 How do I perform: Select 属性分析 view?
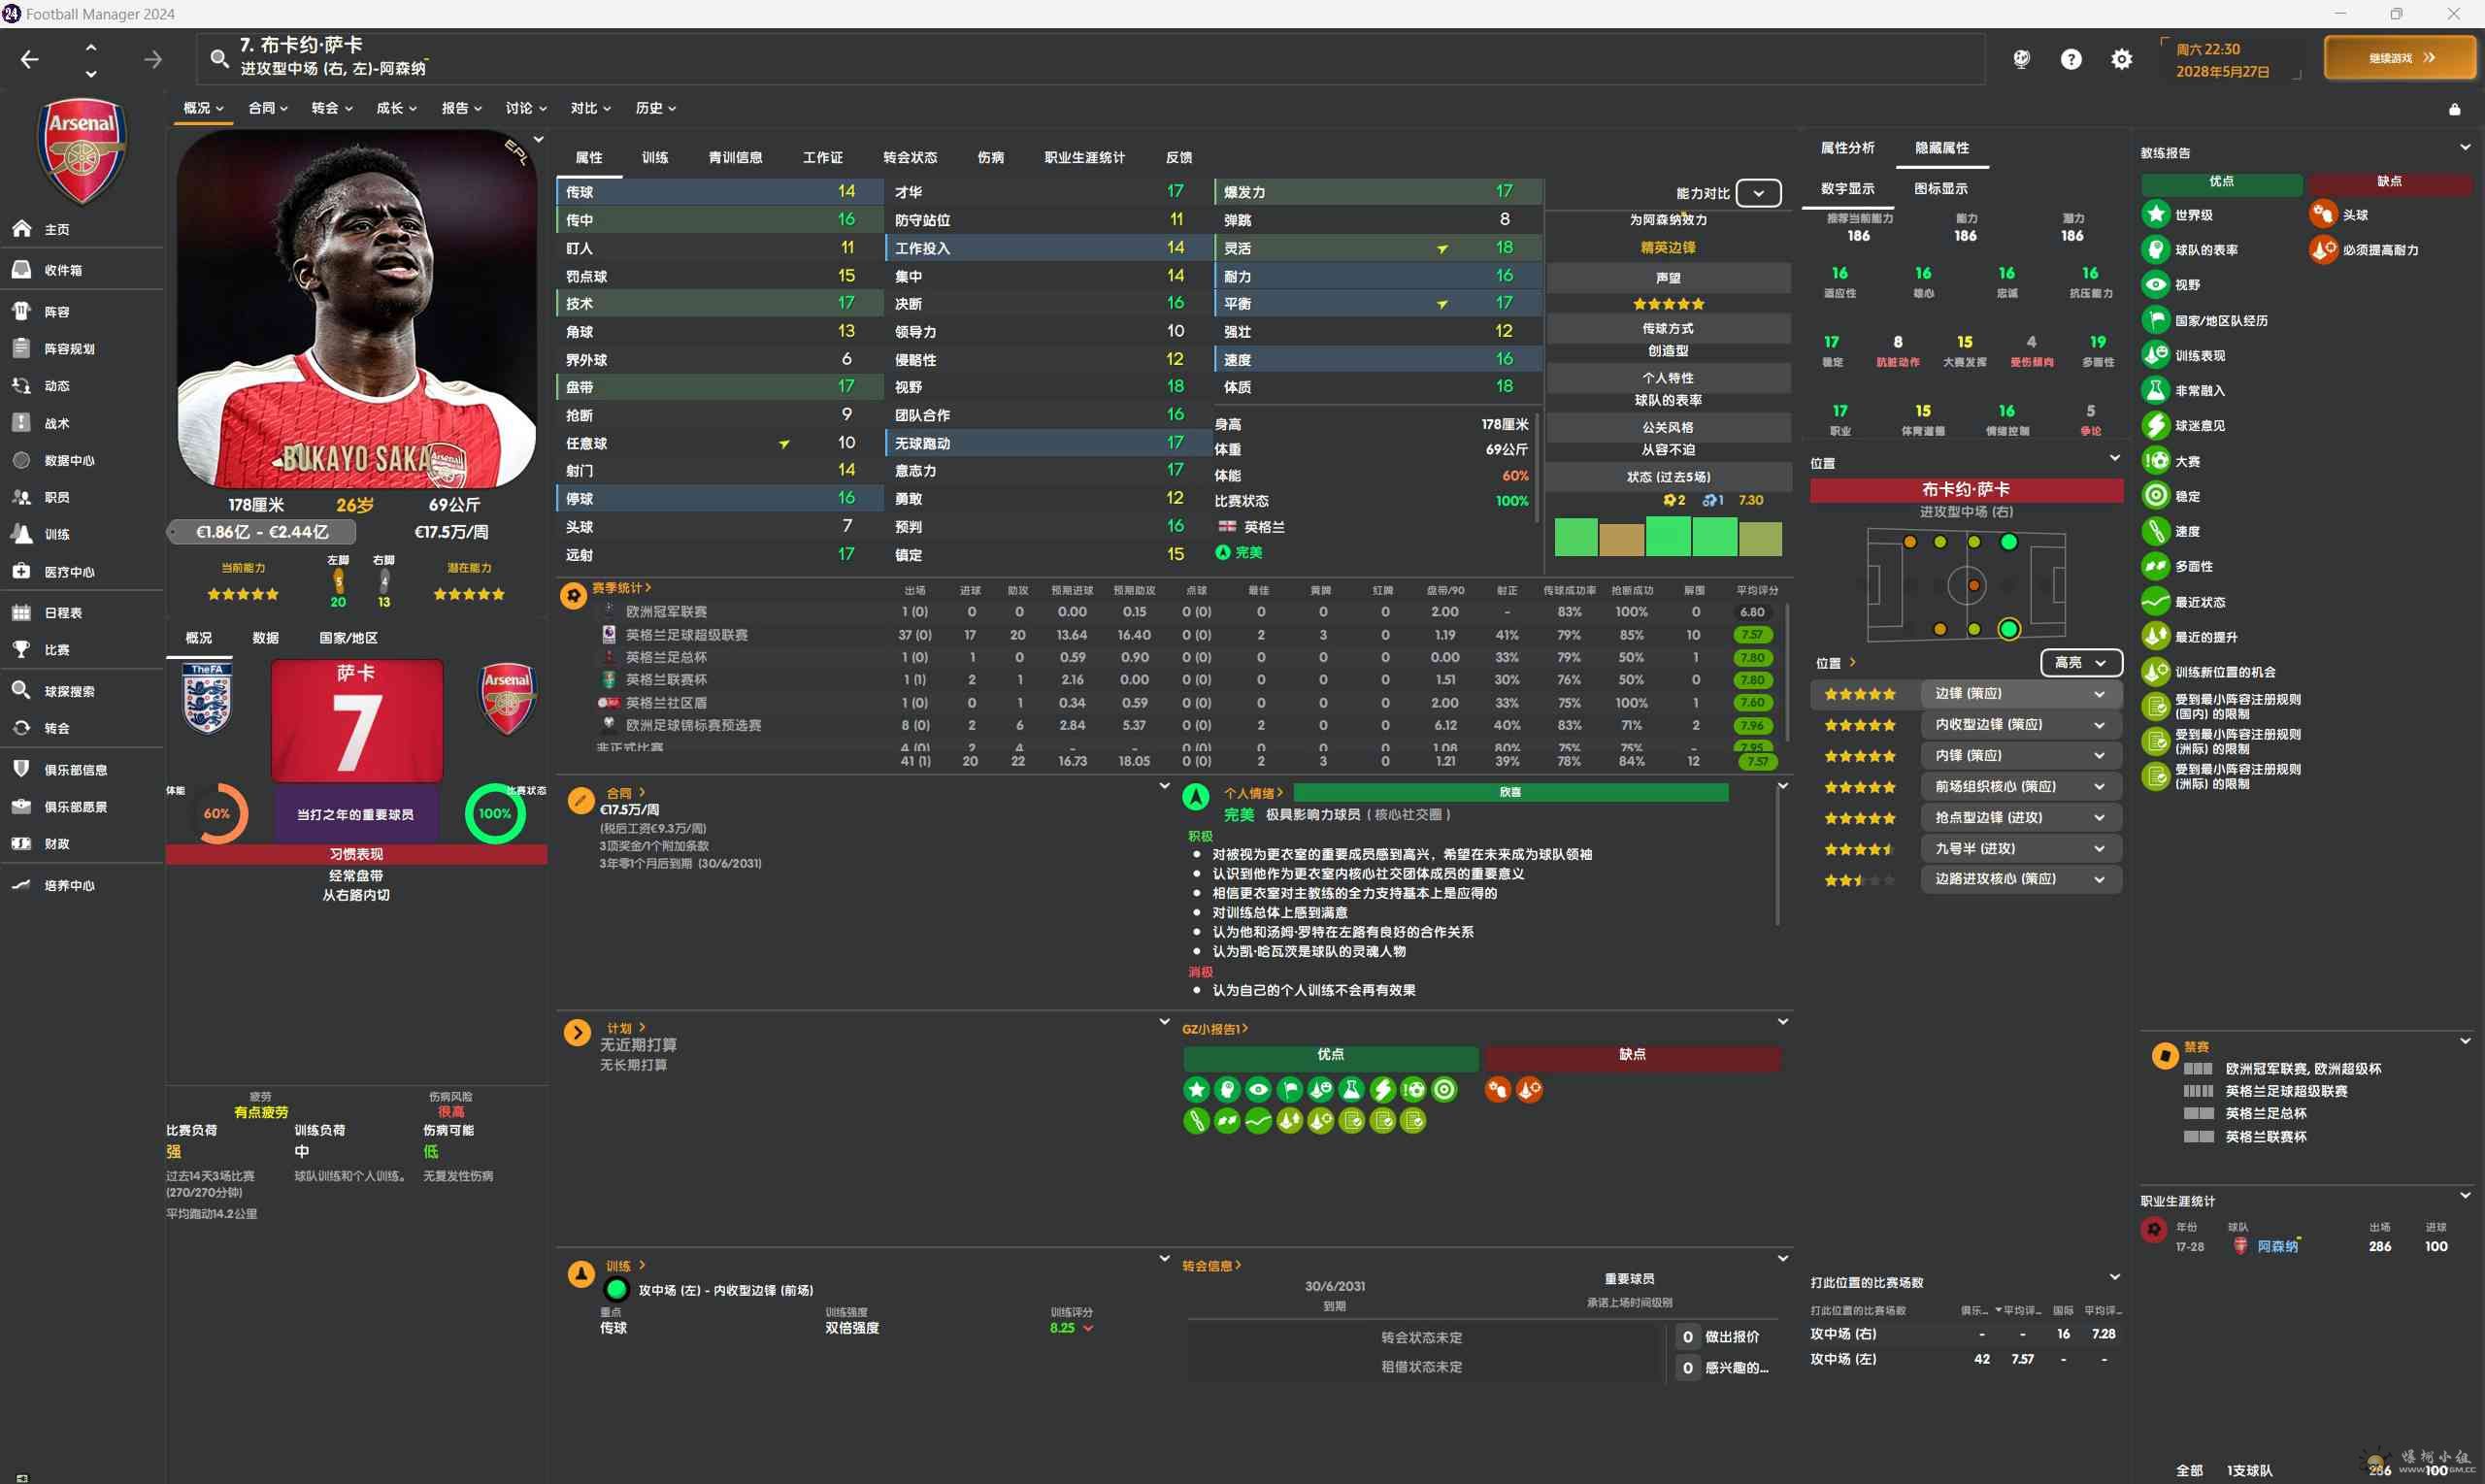coord(1847,148)
